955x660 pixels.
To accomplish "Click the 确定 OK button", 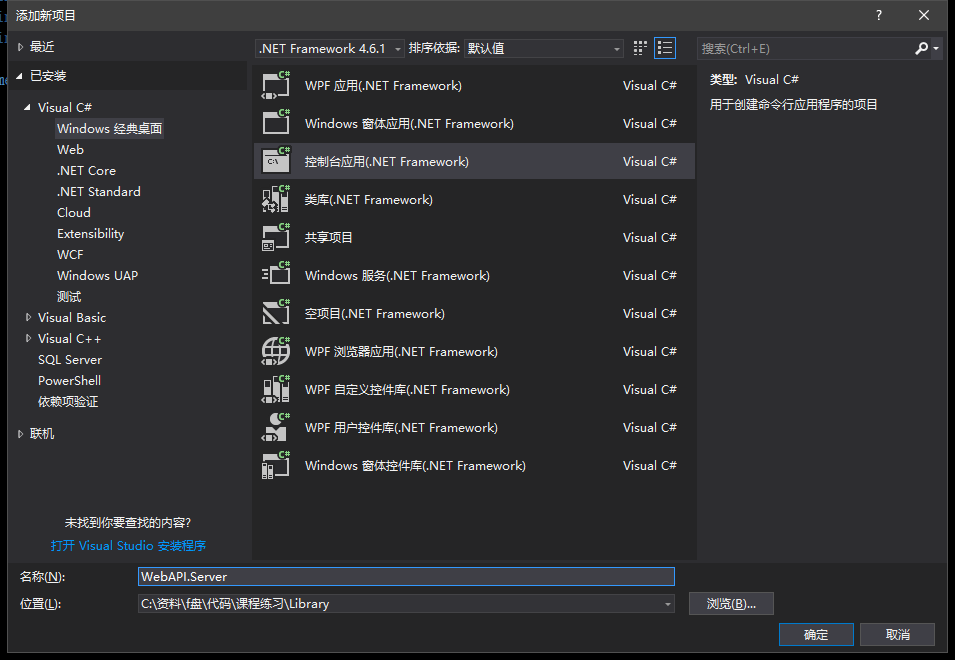I will [x=816, y=634].
